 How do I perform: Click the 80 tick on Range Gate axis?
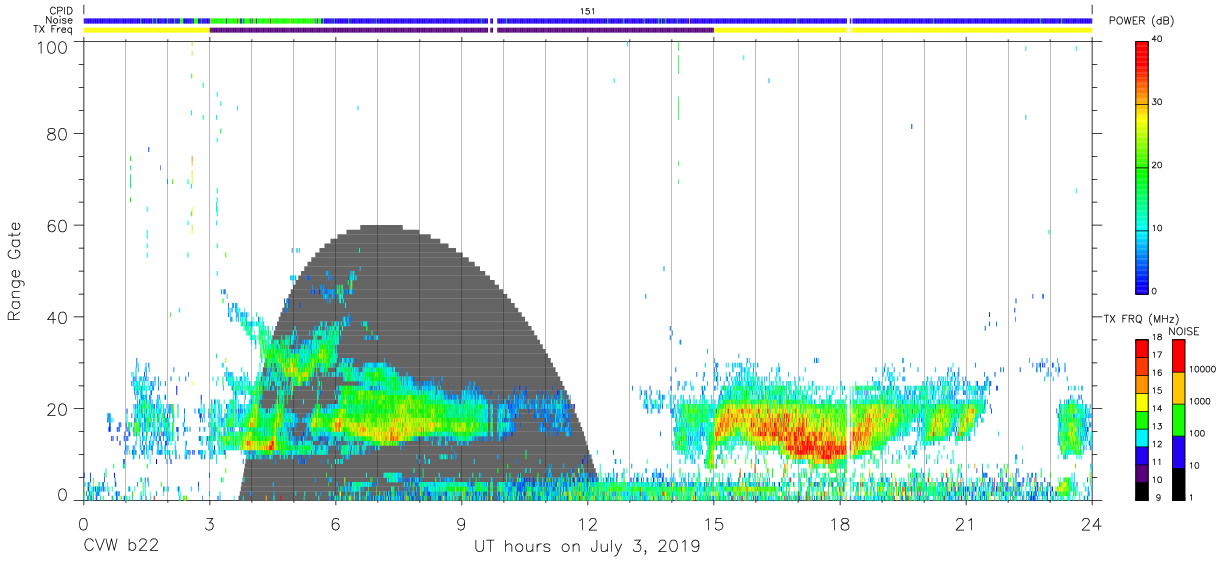(x=58, y=134)
